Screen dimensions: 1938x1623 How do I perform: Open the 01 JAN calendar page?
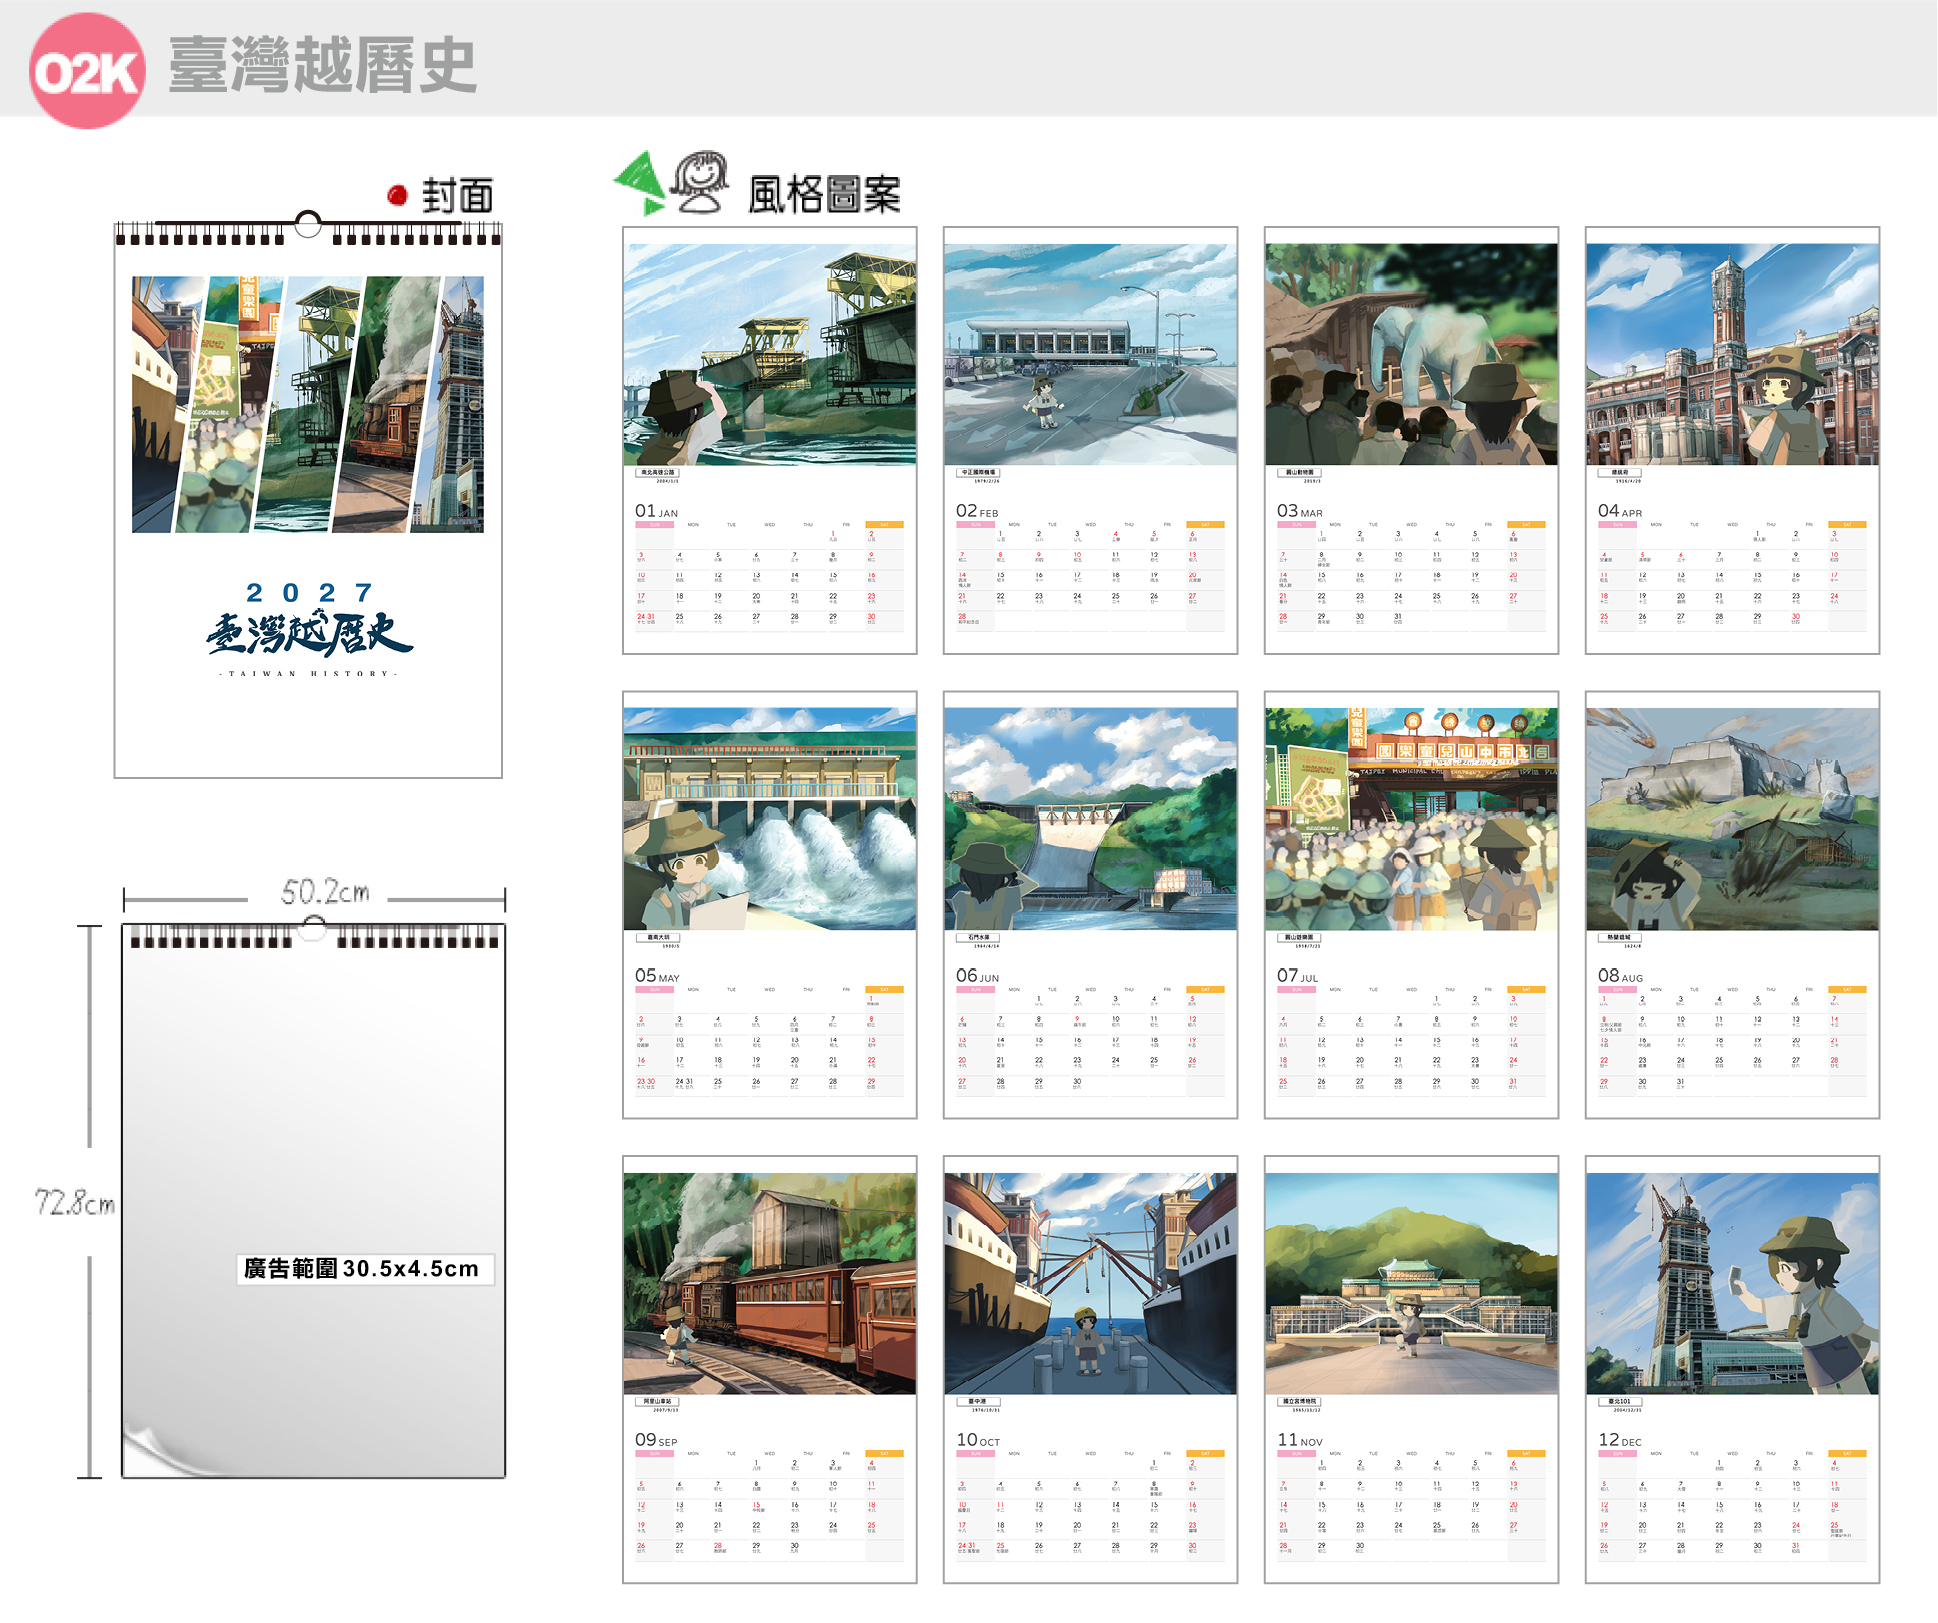770,441
